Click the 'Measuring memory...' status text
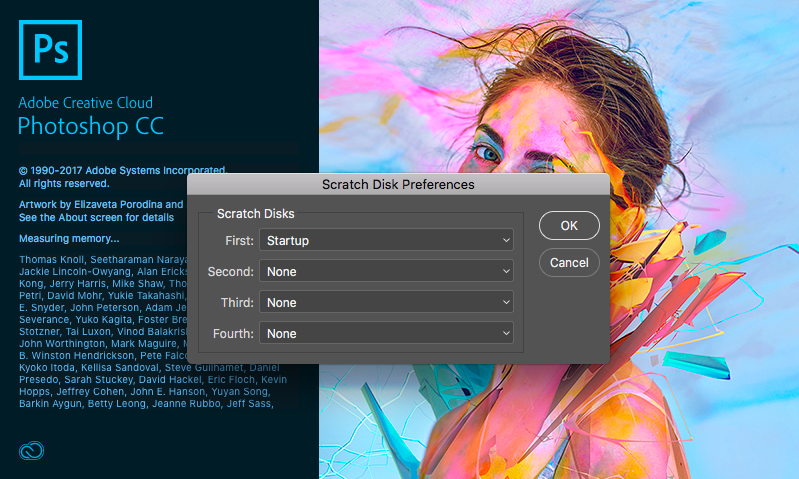This screenshot has width=799, height=479. [x=69, y=238]
